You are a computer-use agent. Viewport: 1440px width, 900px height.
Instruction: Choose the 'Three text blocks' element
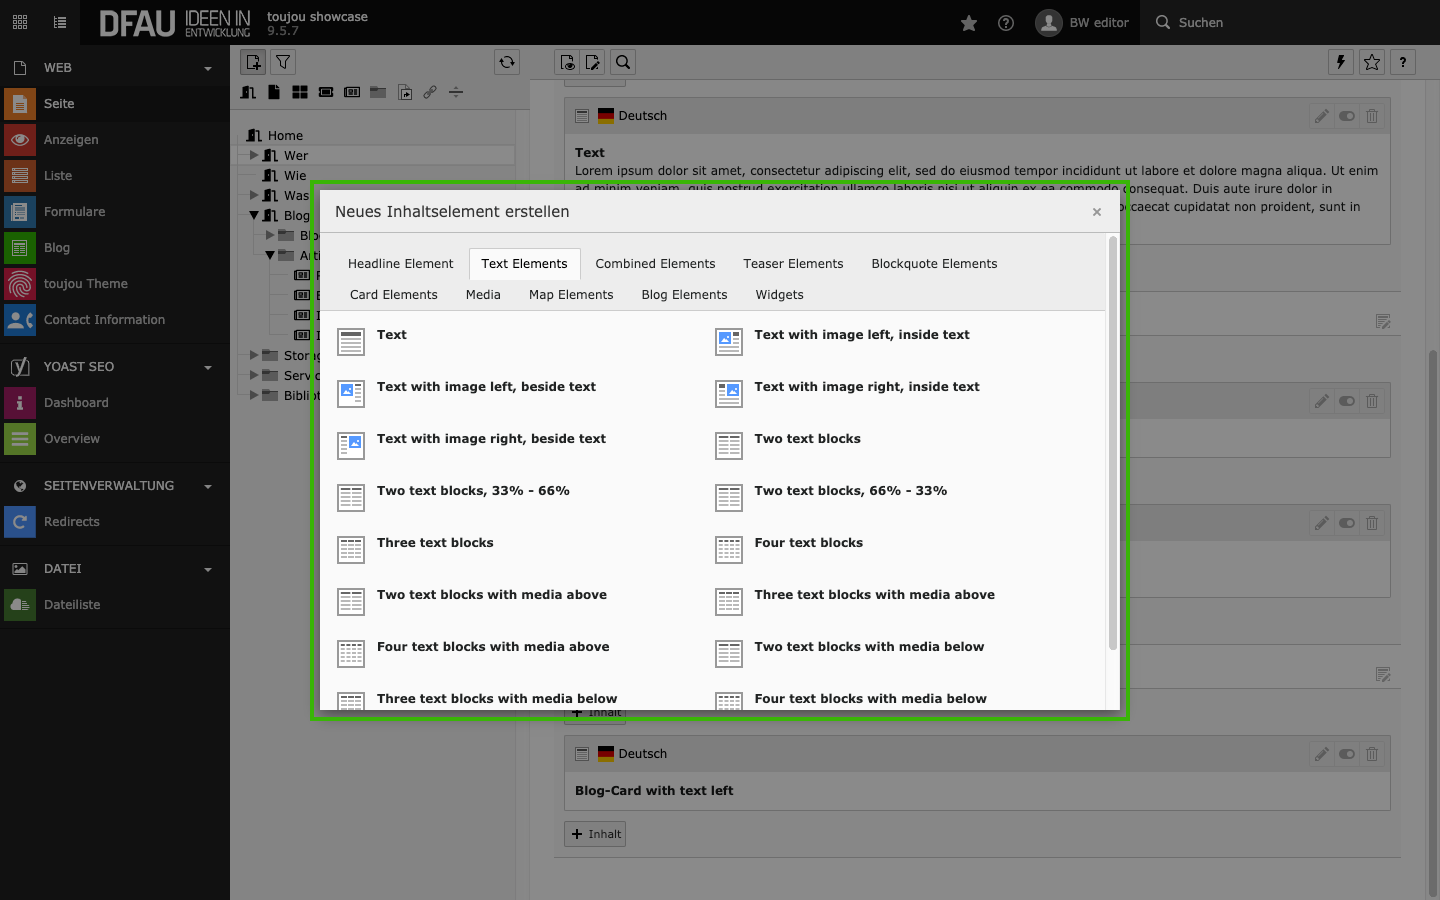435,543
